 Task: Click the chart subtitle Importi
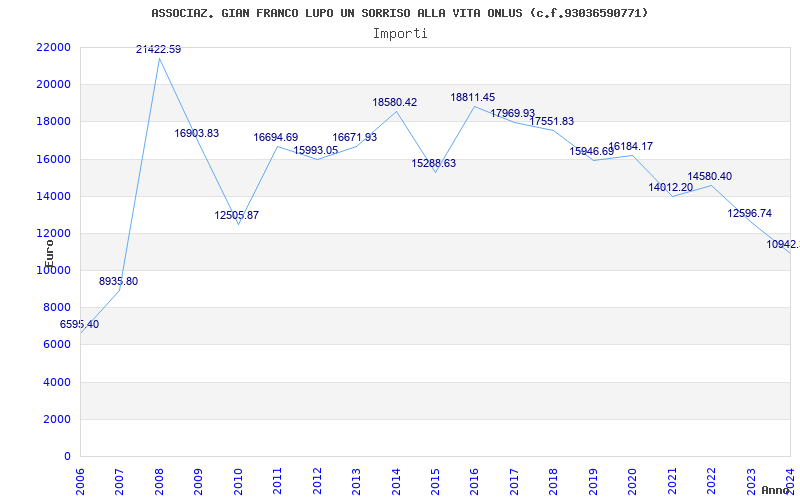click(400, 34)
